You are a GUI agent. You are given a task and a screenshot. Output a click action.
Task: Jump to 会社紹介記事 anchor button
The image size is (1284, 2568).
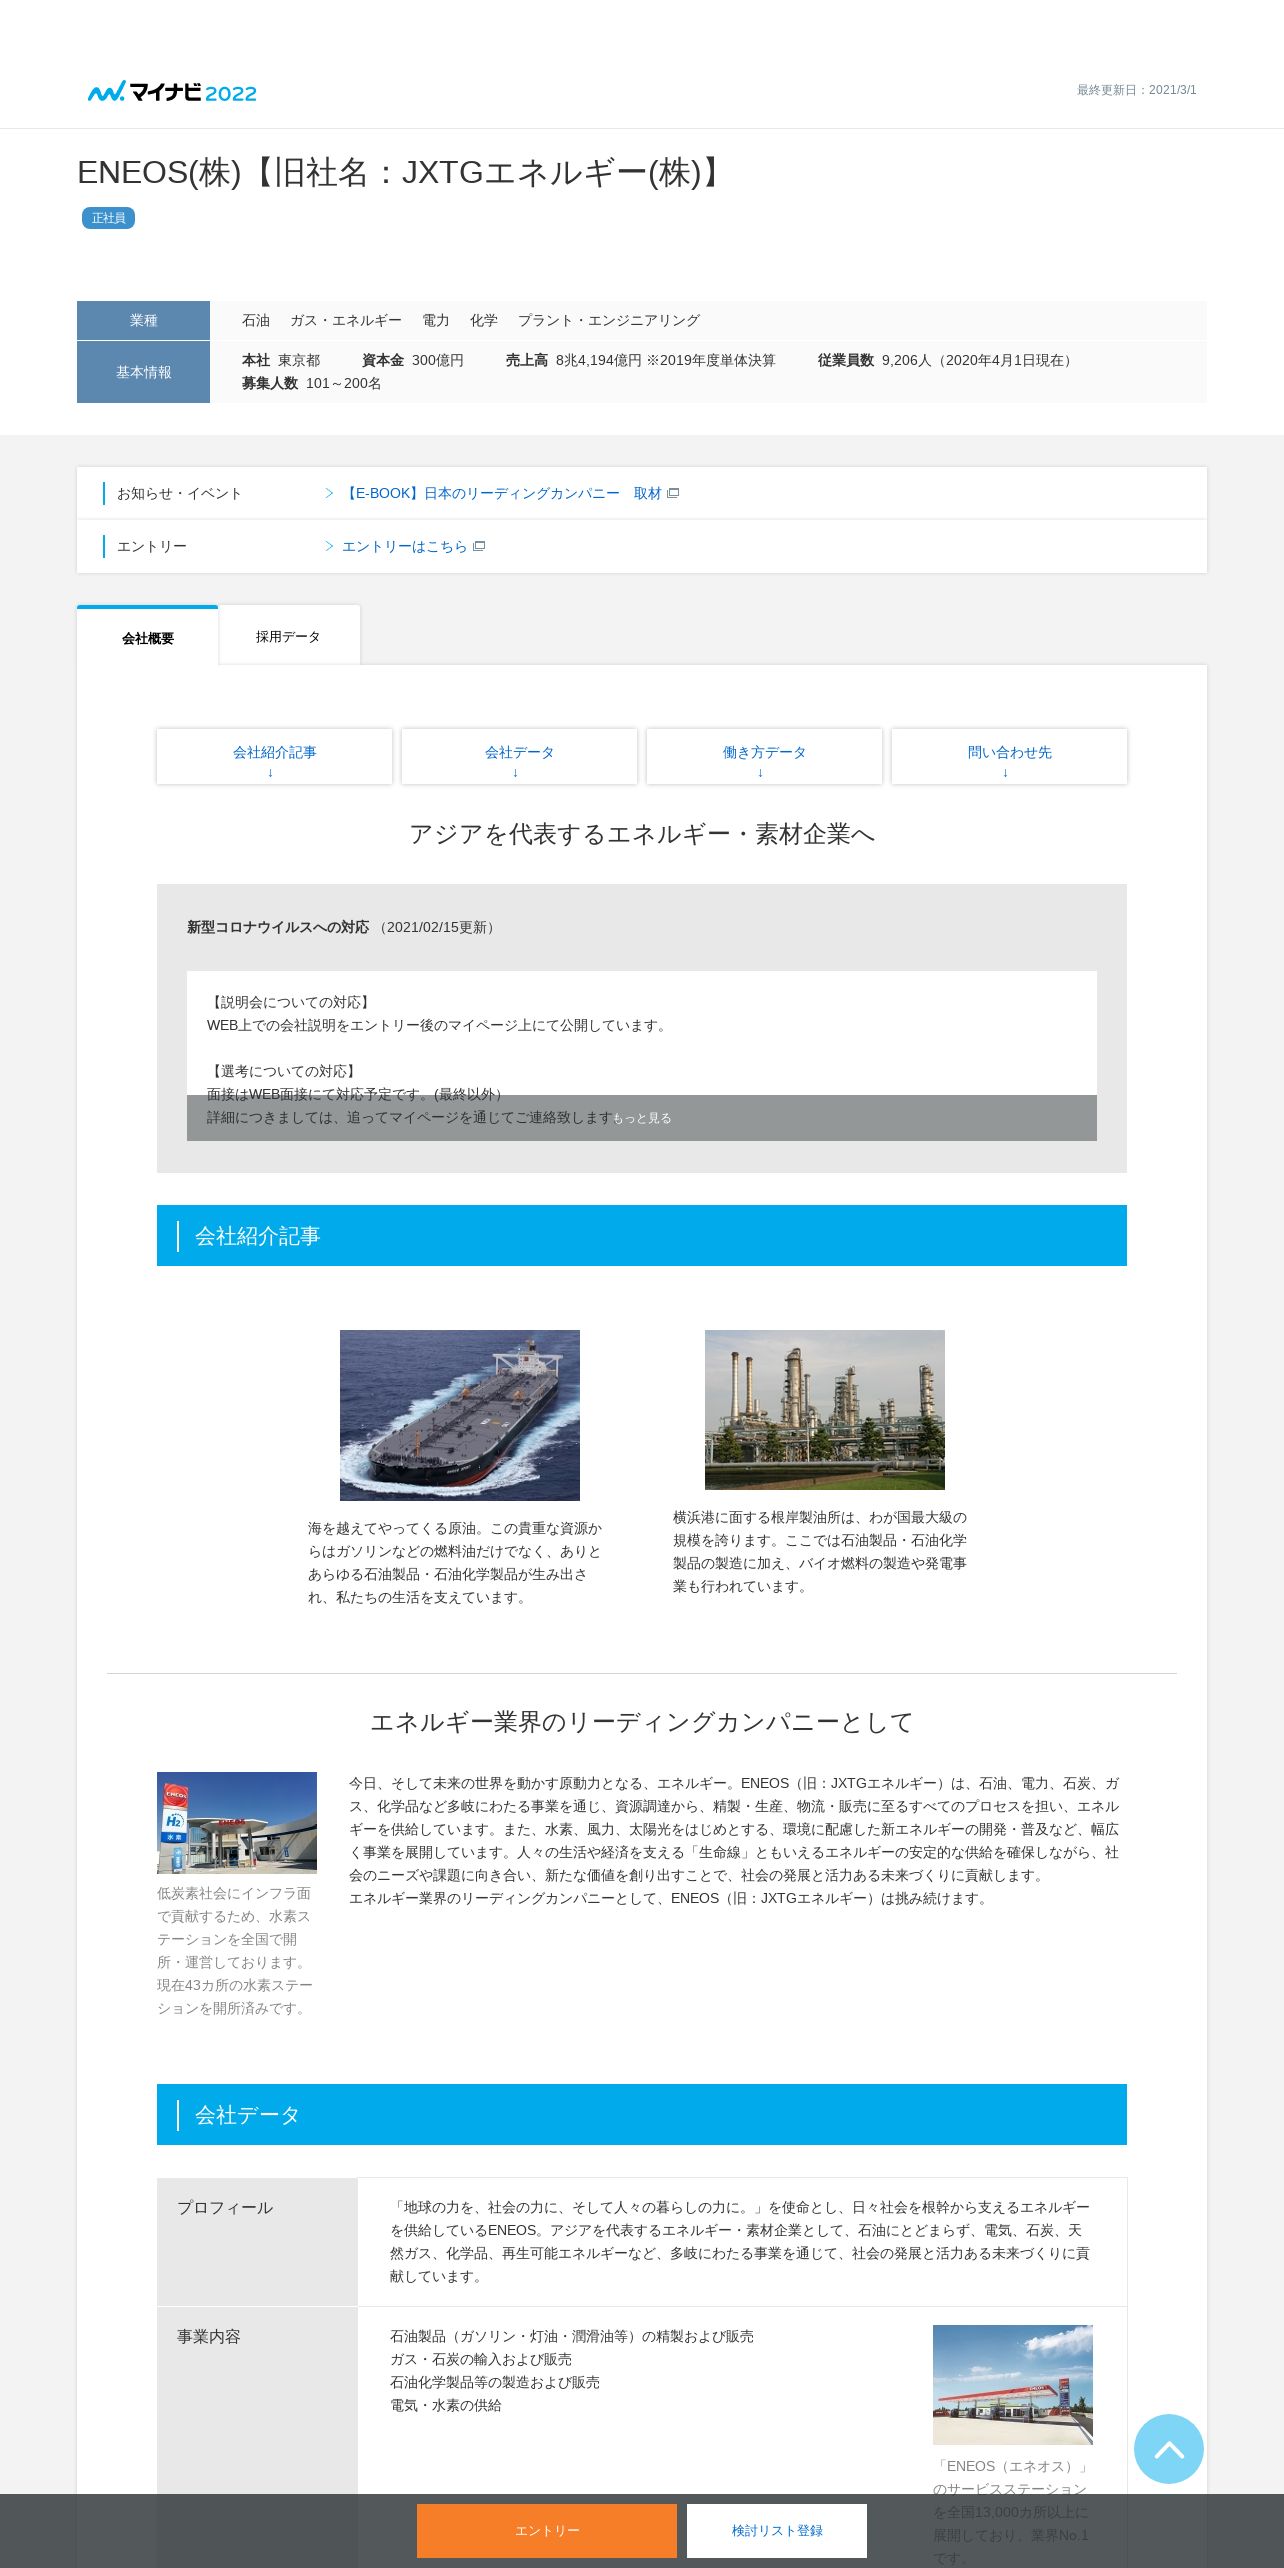coord(274,757)
